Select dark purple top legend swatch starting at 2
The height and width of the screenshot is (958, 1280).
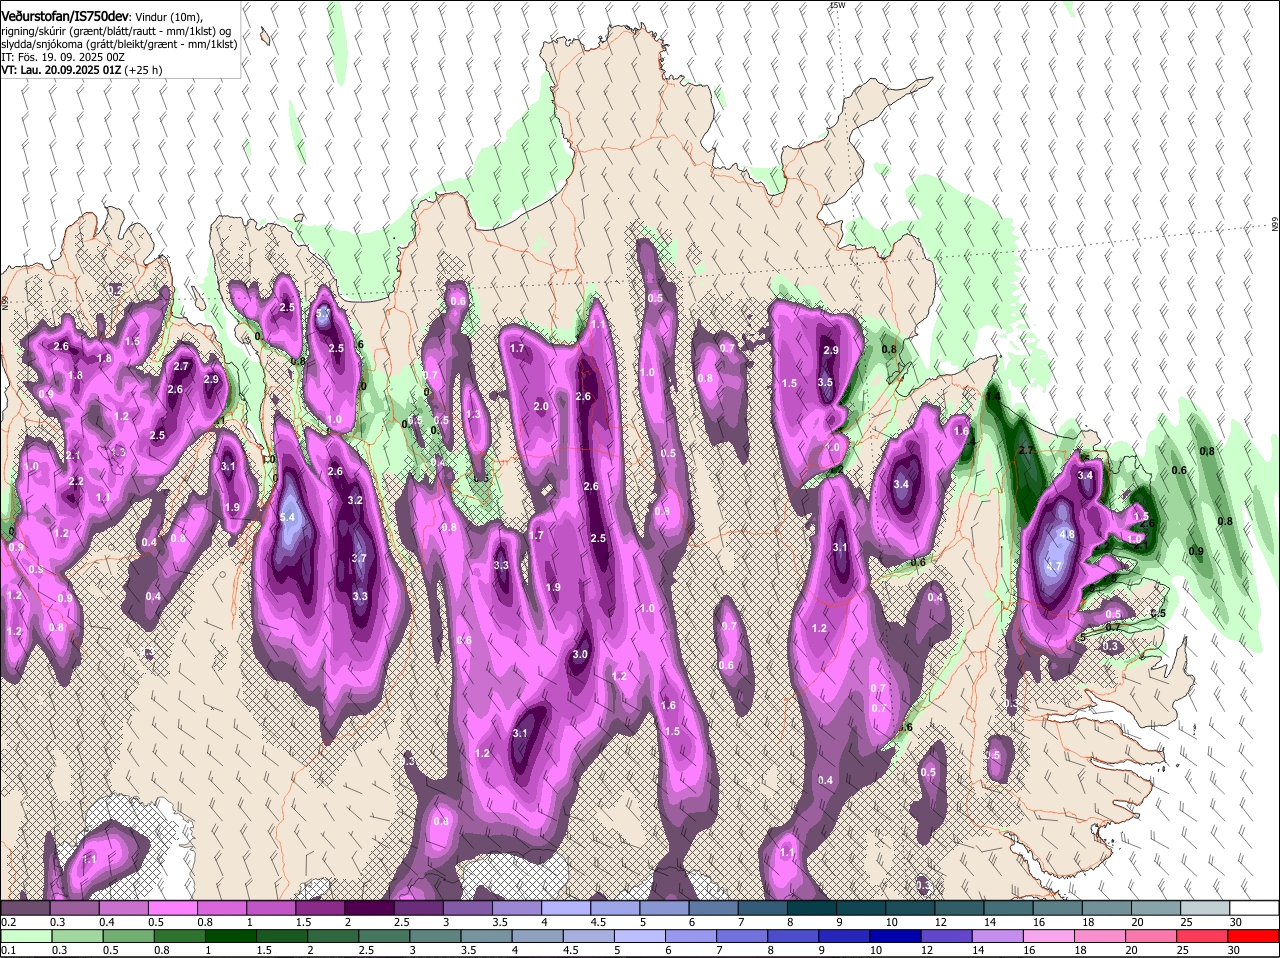pos(369,908)
